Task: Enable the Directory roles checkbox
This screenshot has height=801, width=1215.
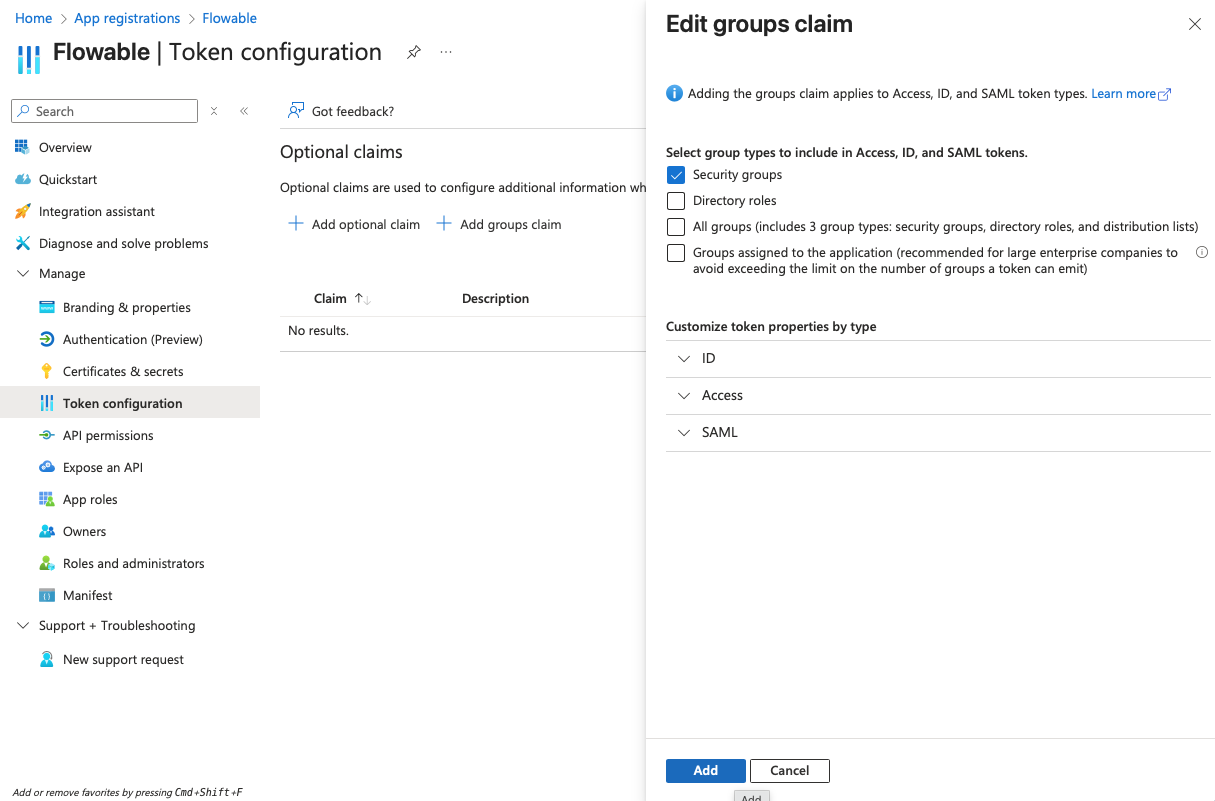Action: pyautogui.click(x=676, y=201)
